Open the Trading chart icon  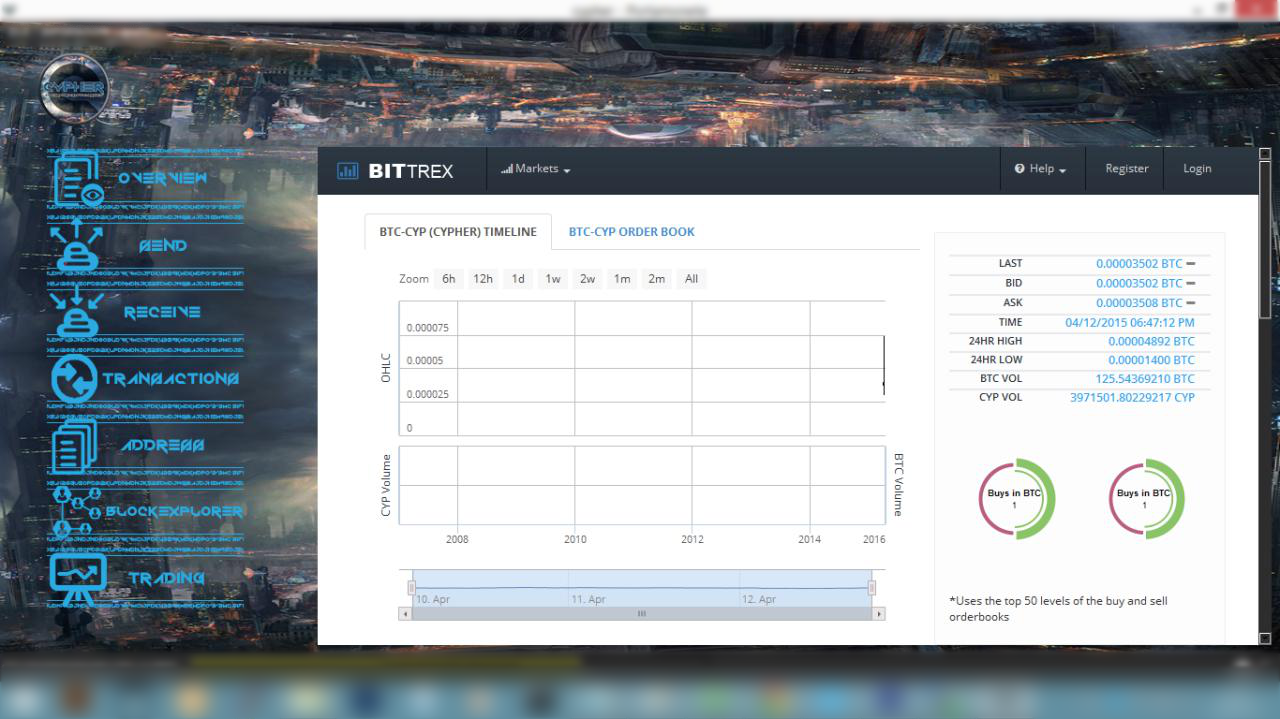pyautogui.click(x=77, y=579)
